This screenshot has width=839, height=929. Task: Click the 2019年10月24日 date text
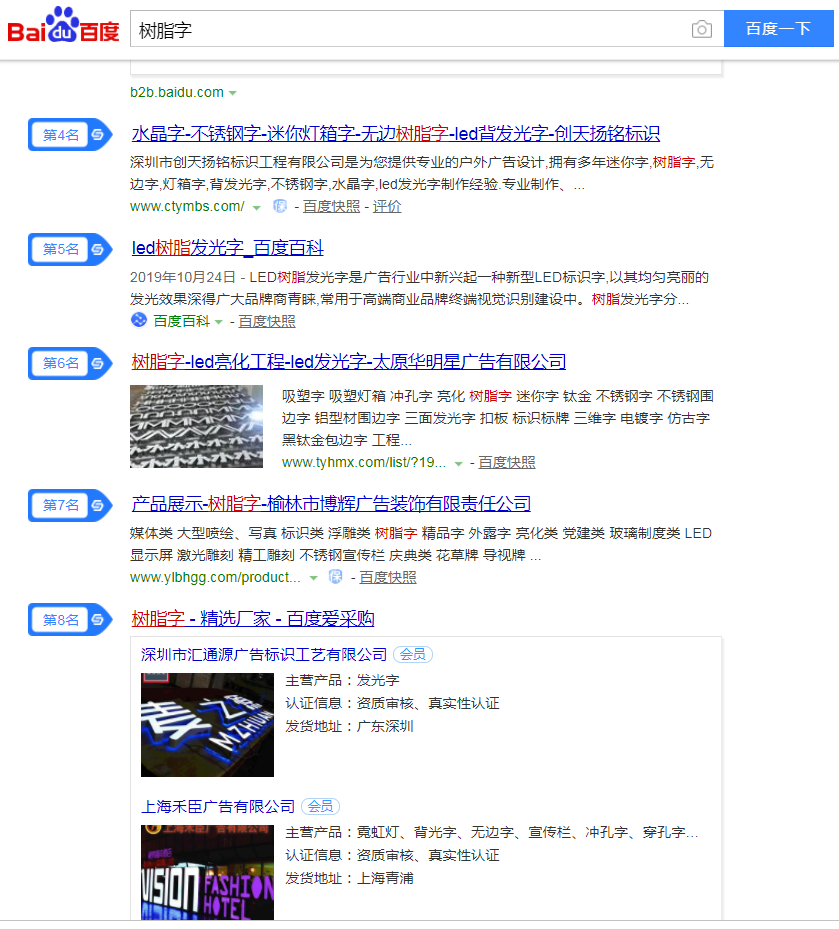pos(182,277)
